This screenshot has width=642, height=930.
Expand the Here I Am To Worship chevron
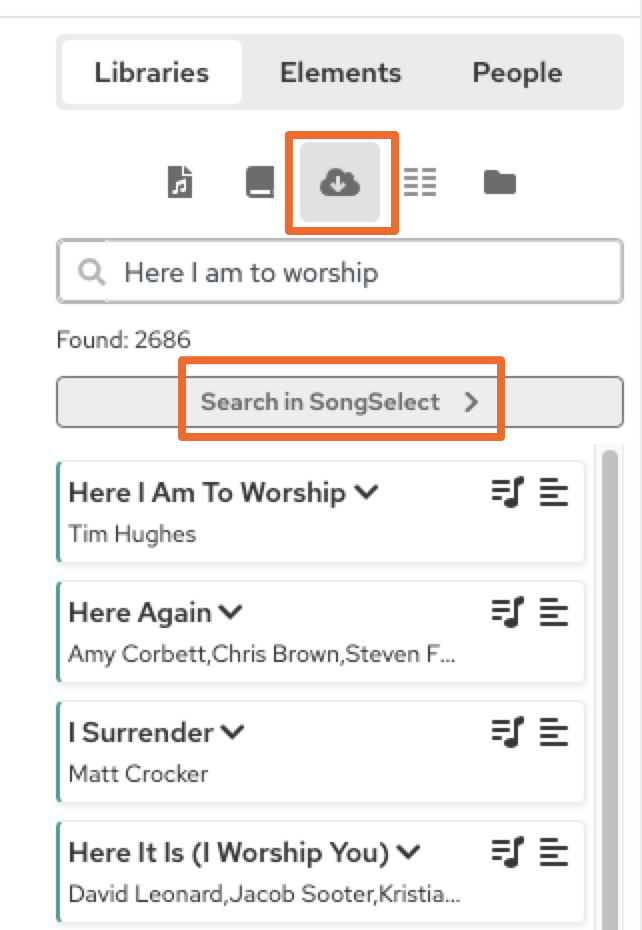(x=366, y=493)
